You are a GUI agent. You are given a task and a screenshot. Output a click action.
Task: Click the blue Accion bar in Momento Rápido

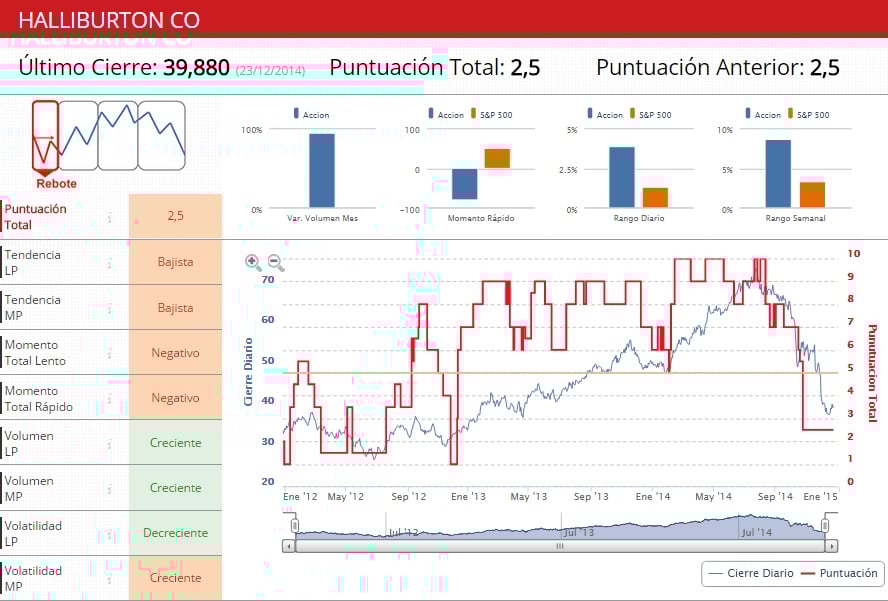point(464,184)
